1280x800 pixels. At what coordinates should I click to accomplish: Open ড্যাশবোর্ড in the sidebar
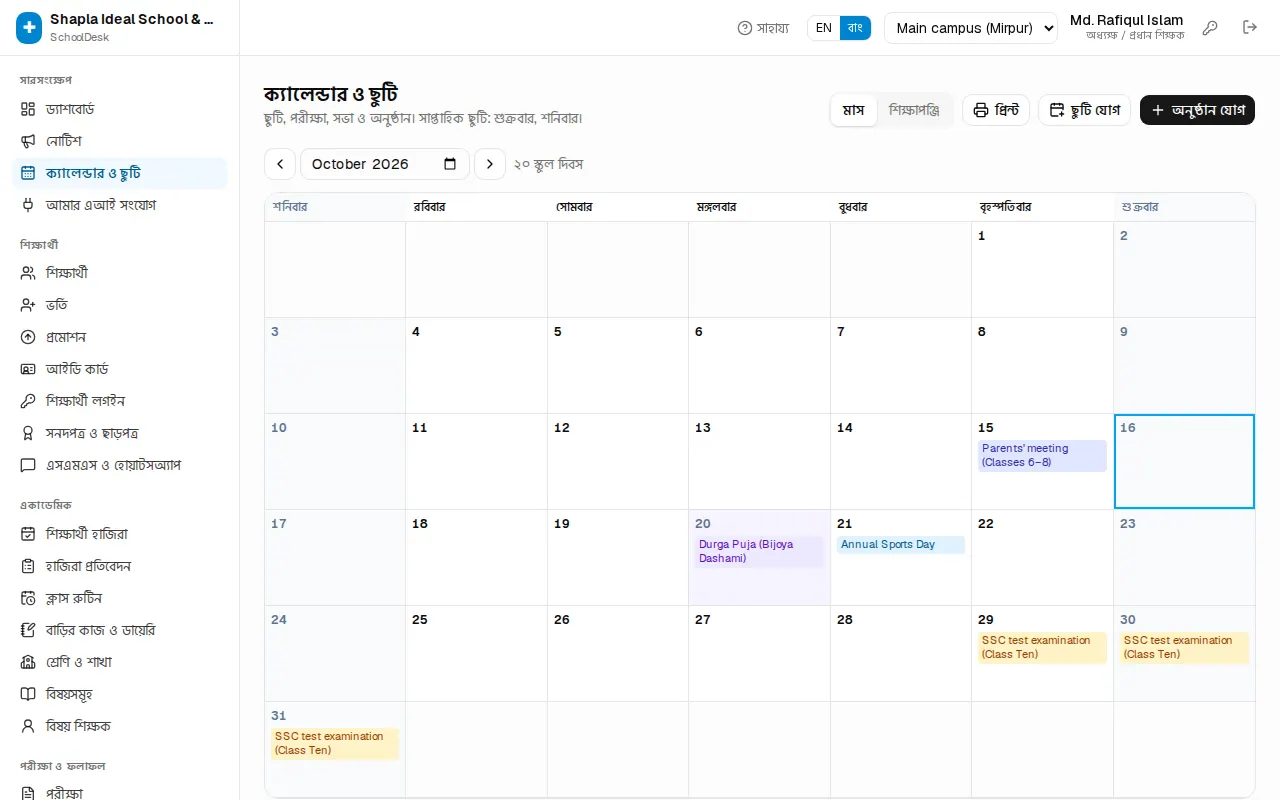click(x=119, y=109)
